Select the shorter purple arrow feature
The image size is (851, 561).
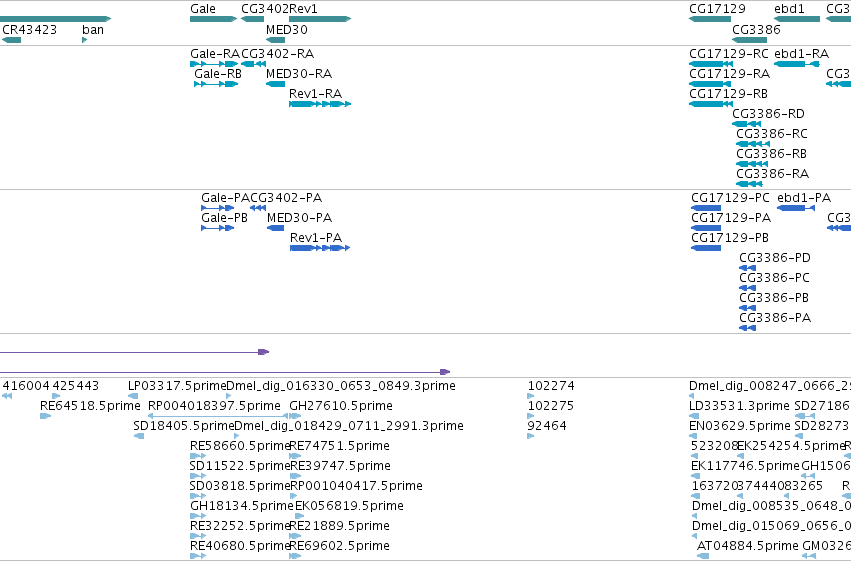pos(135,352)
